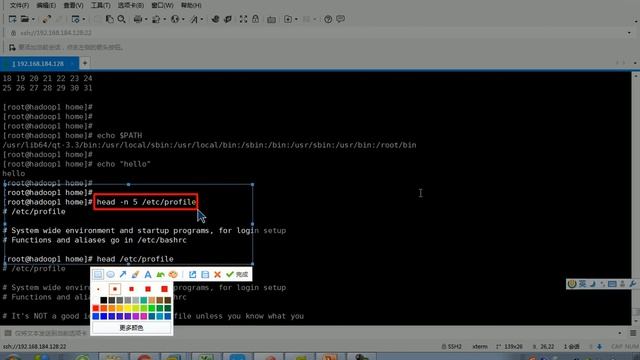The width and height of the screenshot is (640, 360).
Task: Open the 选项卡(B) menu
Action: (131, 5)
